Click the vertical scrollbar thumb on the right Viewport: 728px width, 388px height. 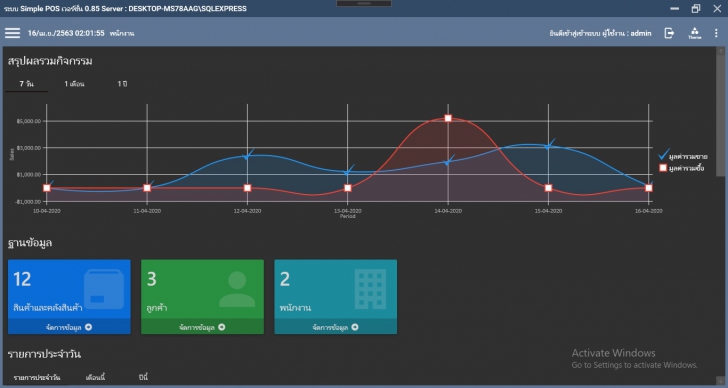click(721, 115)
